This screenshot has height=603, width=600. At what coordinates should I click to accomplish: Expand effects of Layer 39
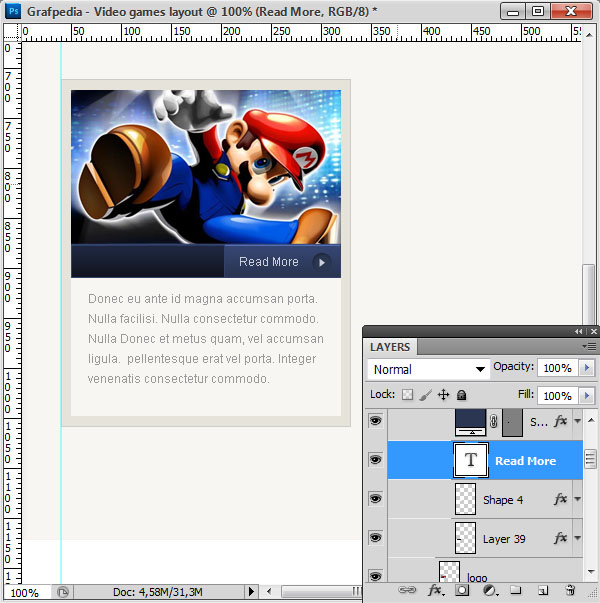[577, 538]
